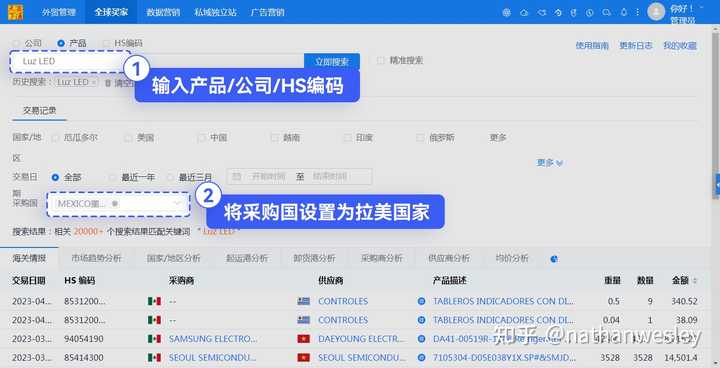Check the 中国 country checkbox
The width and height of the screenshot is (720, 368).
point(201,137)
